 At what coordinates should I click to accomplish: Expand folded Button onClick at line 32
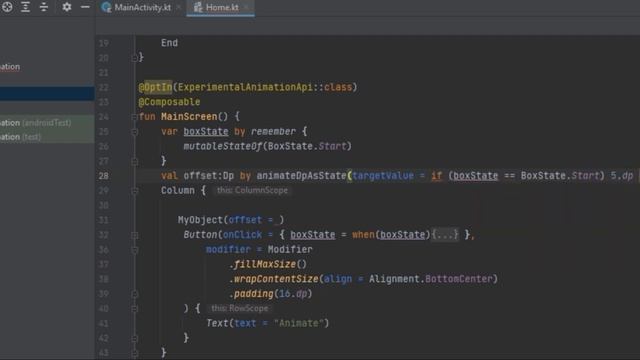135,235
